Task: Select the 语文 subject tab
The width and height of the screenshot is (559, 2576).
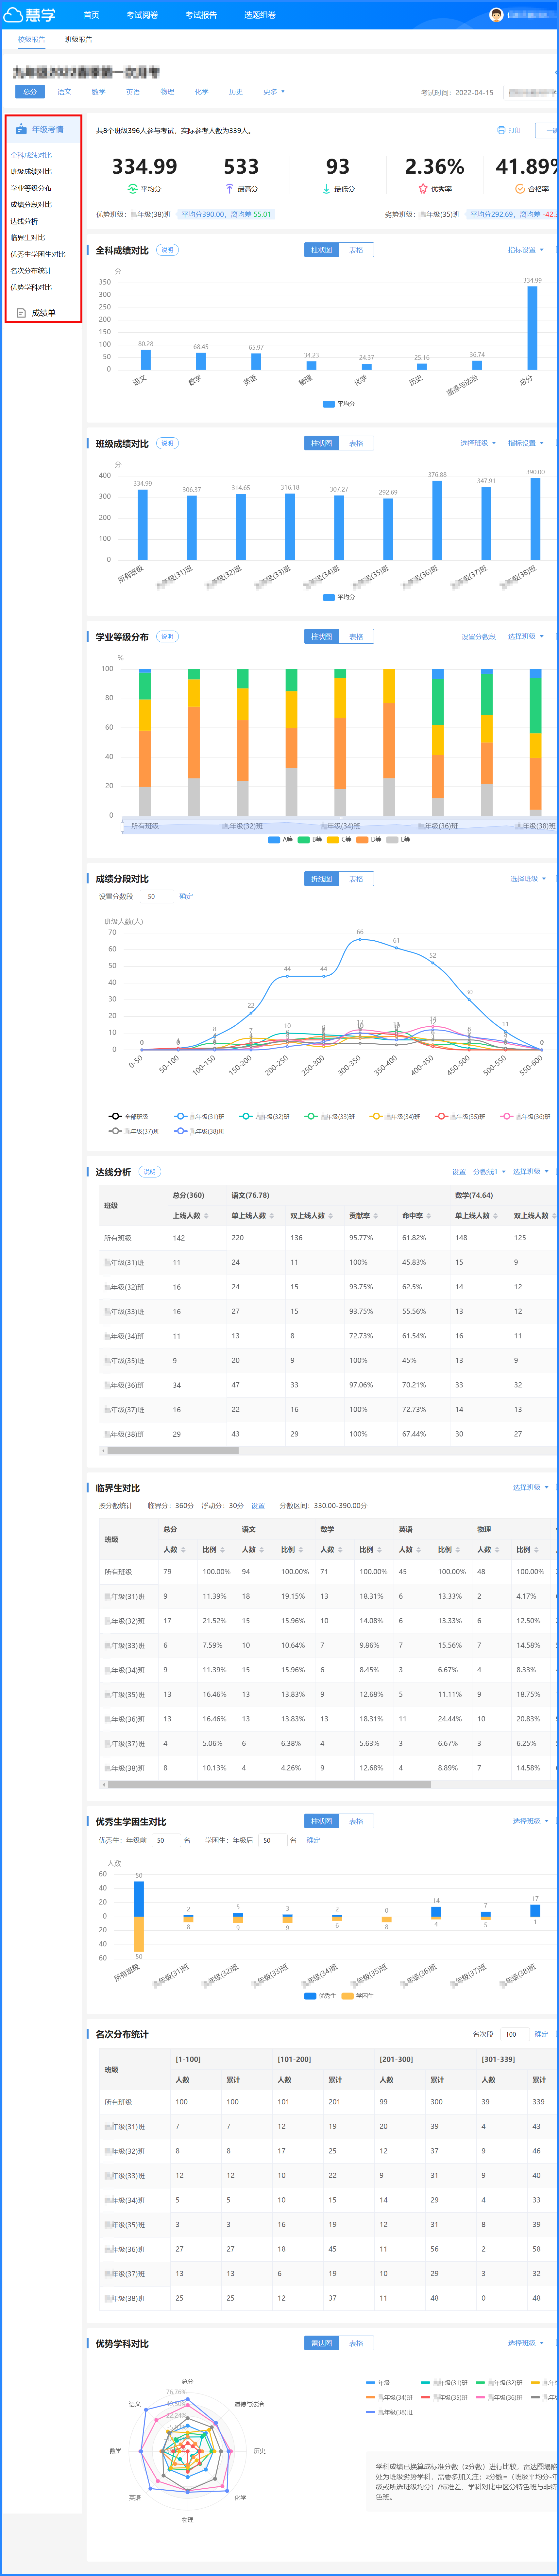Action: coord(64,92)
